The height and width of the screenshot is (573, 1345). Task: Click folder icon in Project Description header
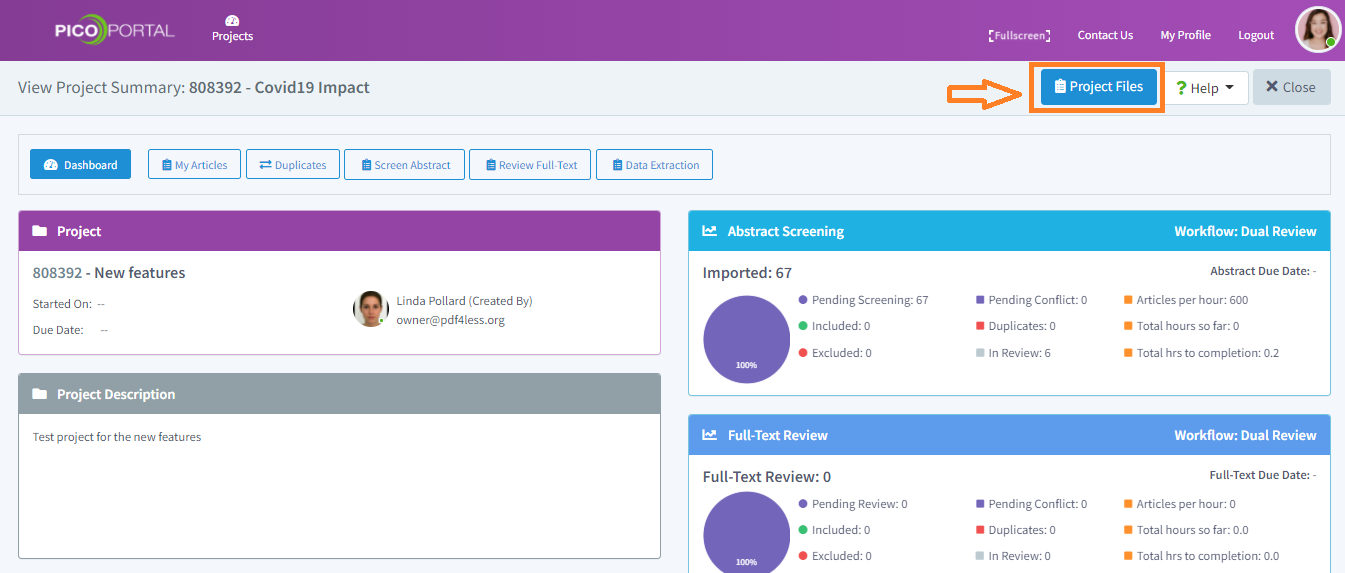click(x=40, y=394)
